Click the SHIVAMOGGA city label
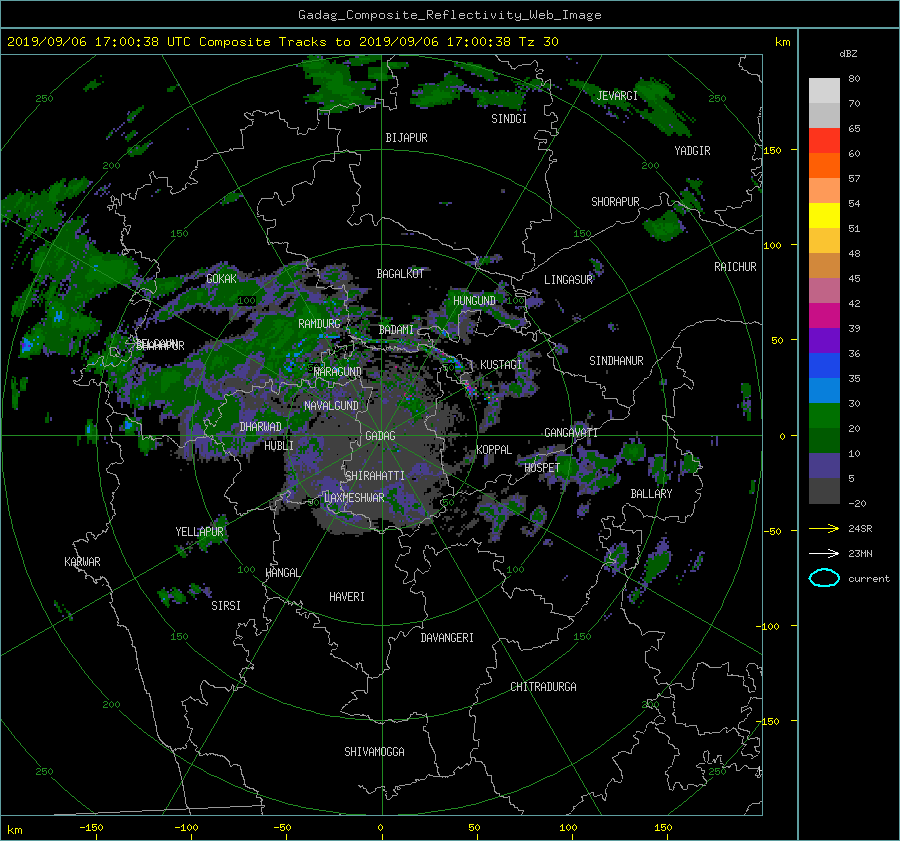This screenshot has height=841, width=900. (x=374, y=752)
